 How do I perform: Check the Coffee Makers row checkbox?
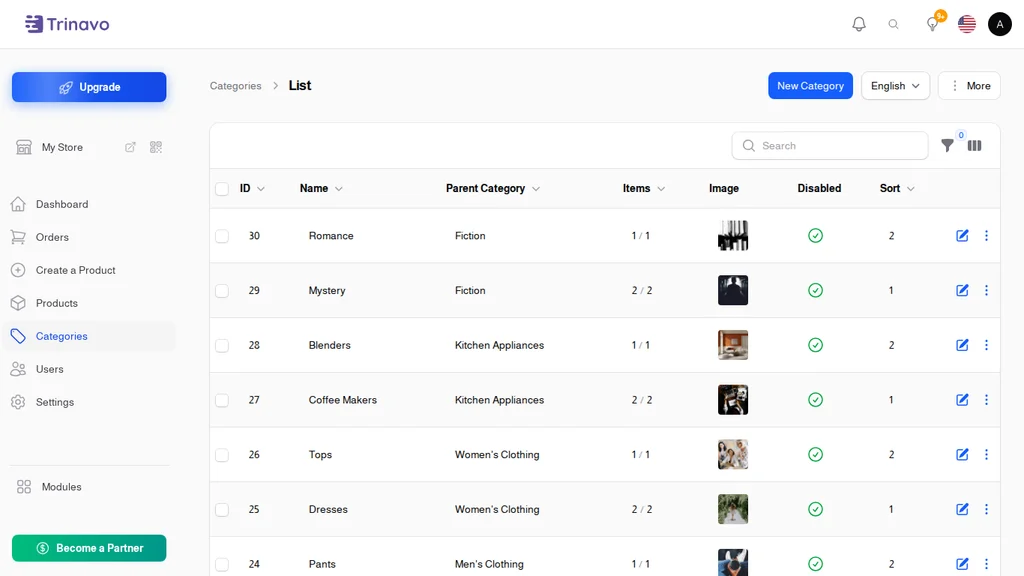coord(222,400)
